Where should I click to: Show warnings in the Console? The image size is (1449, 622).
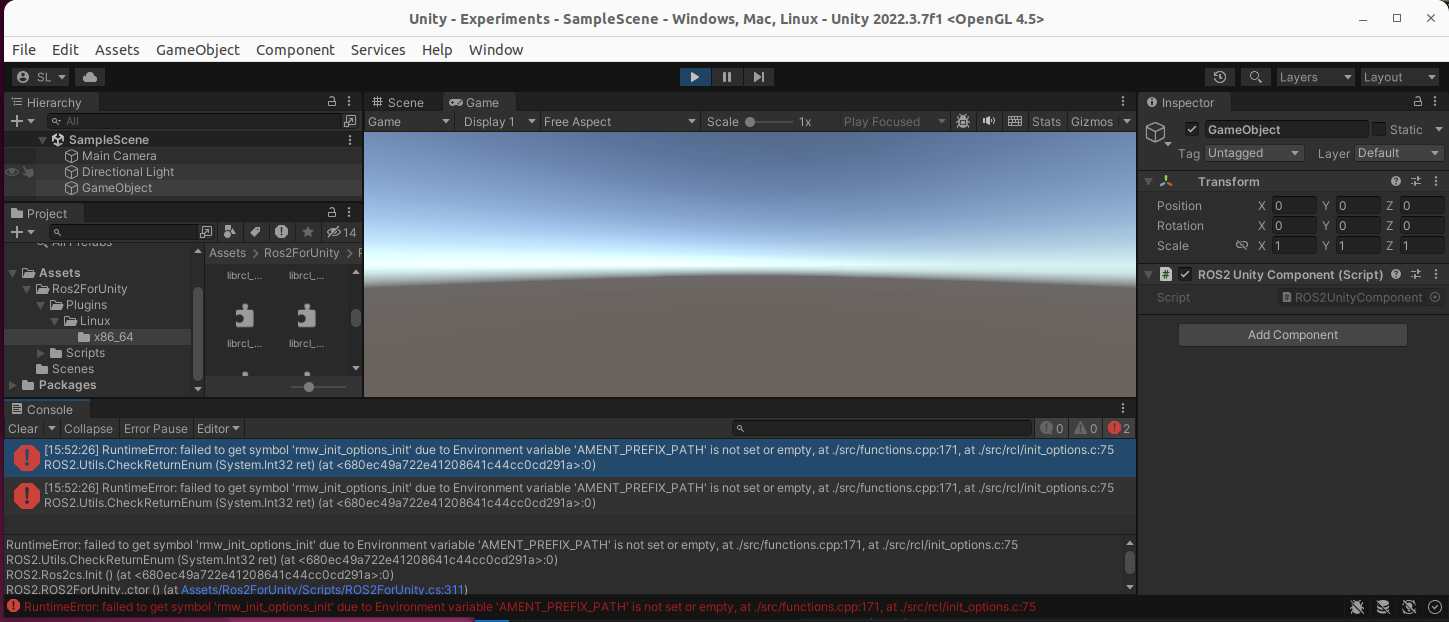pos(1084,428)
